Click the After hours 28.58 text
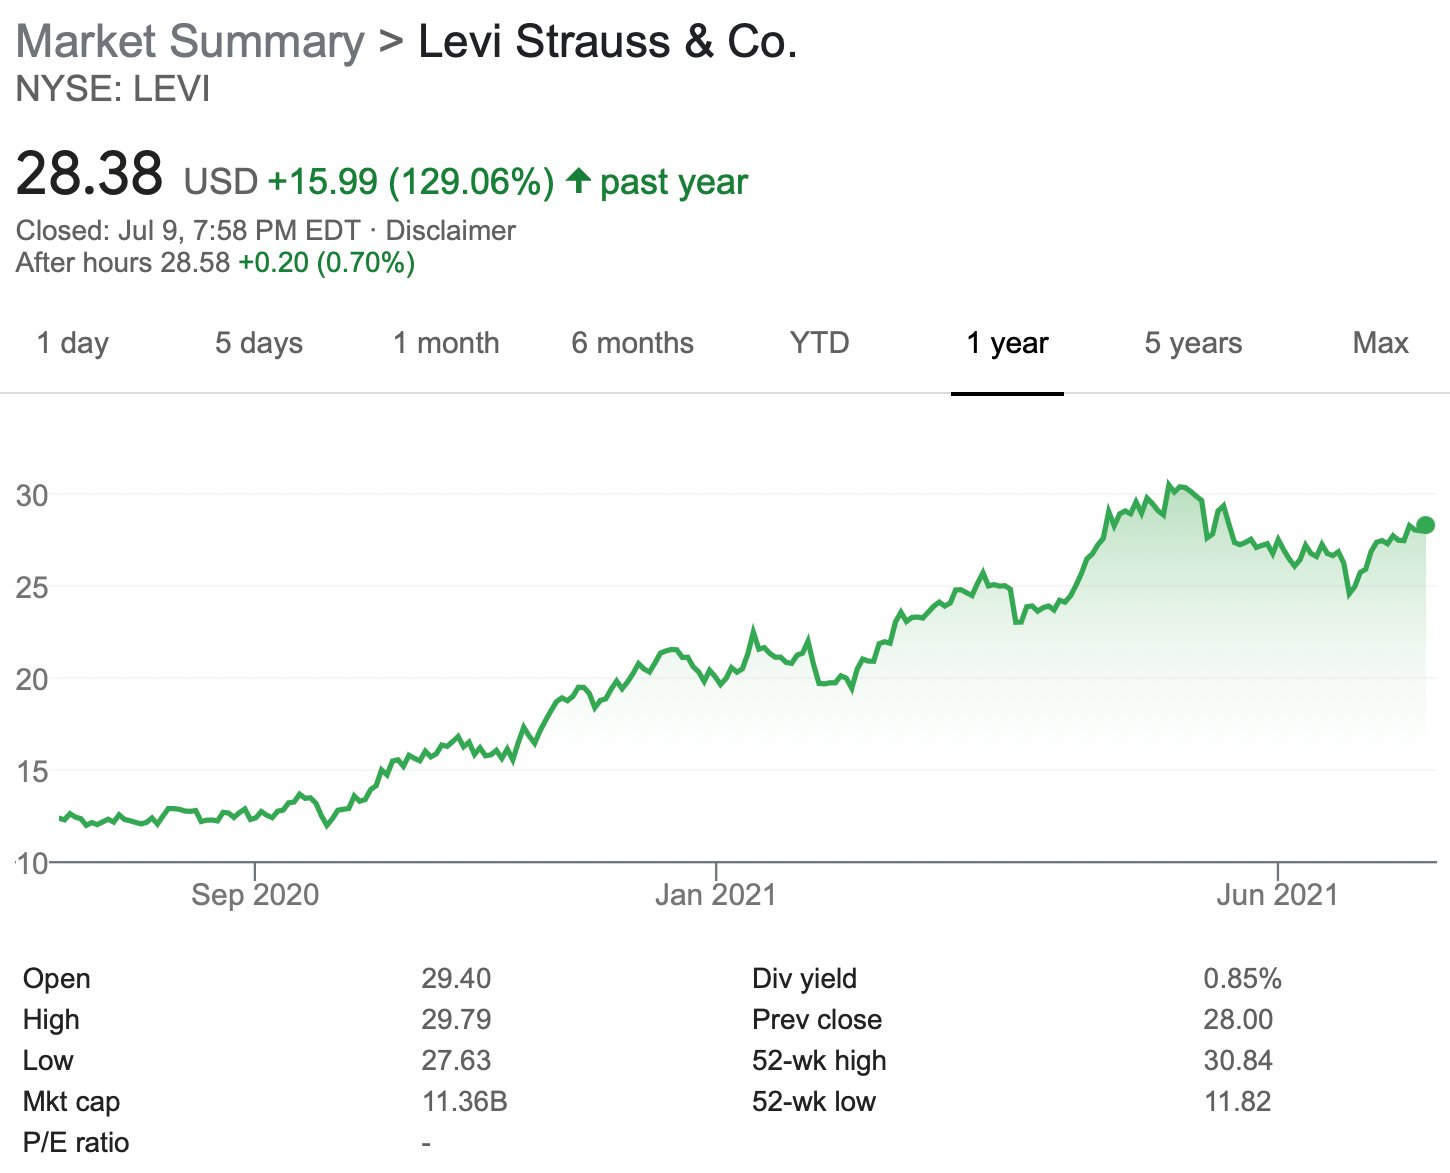This screenshot has width=1450, height=1173. point(123,263)
